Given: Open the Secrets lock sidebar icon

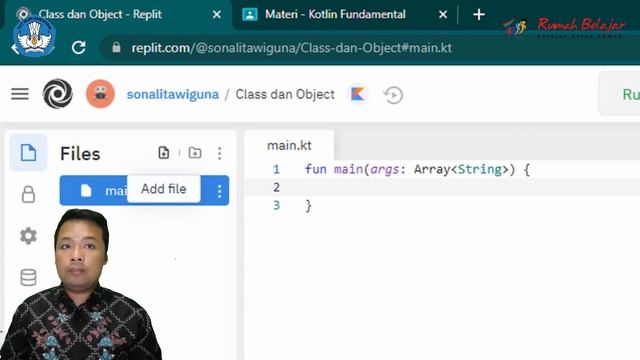Looking at the screenshot, I should 28,194.
